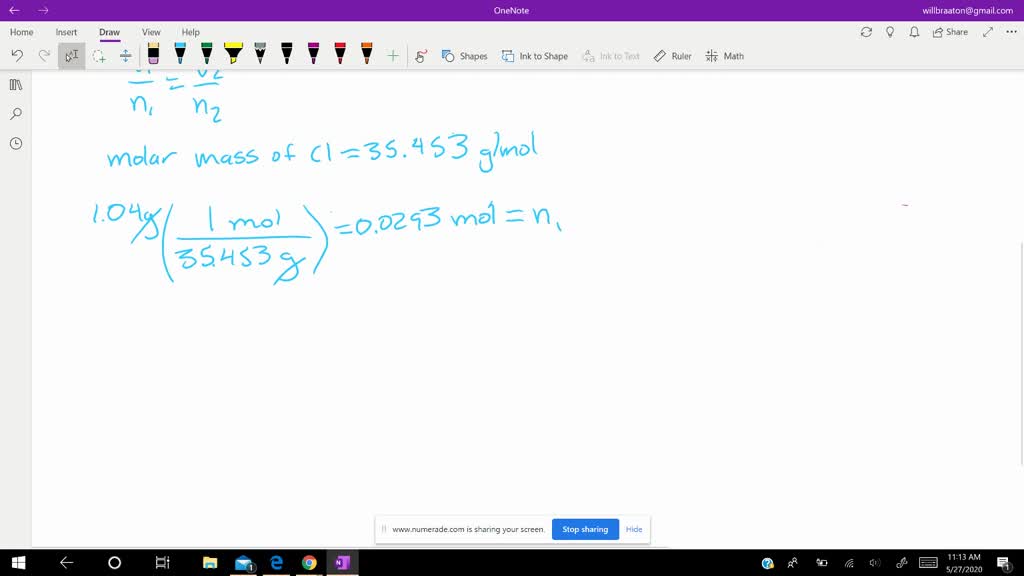This screenshot has width=1024, height=576.
Task: Go forward with the title bar arrow
Action: [x=43, y=10]
